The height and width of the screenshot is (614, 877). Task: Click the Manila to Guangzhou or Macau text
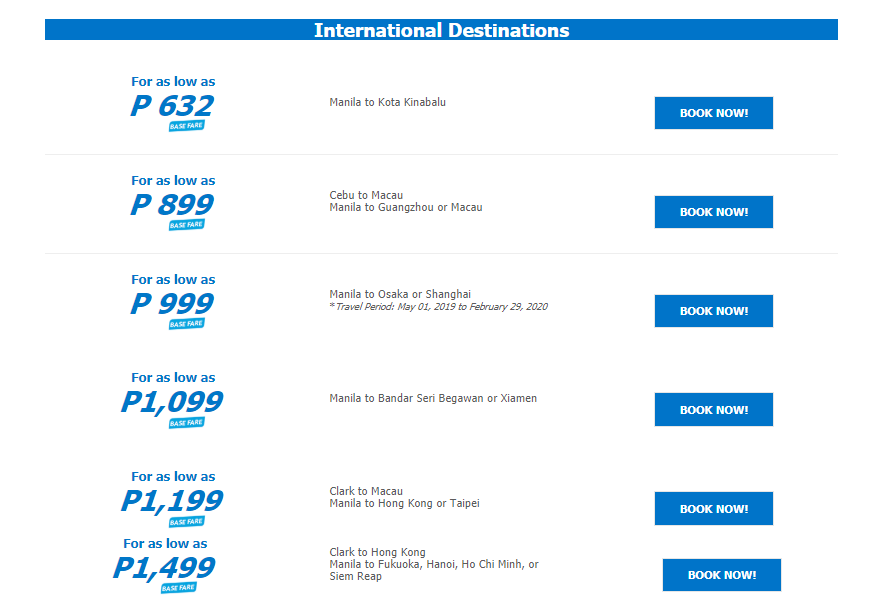406,207
